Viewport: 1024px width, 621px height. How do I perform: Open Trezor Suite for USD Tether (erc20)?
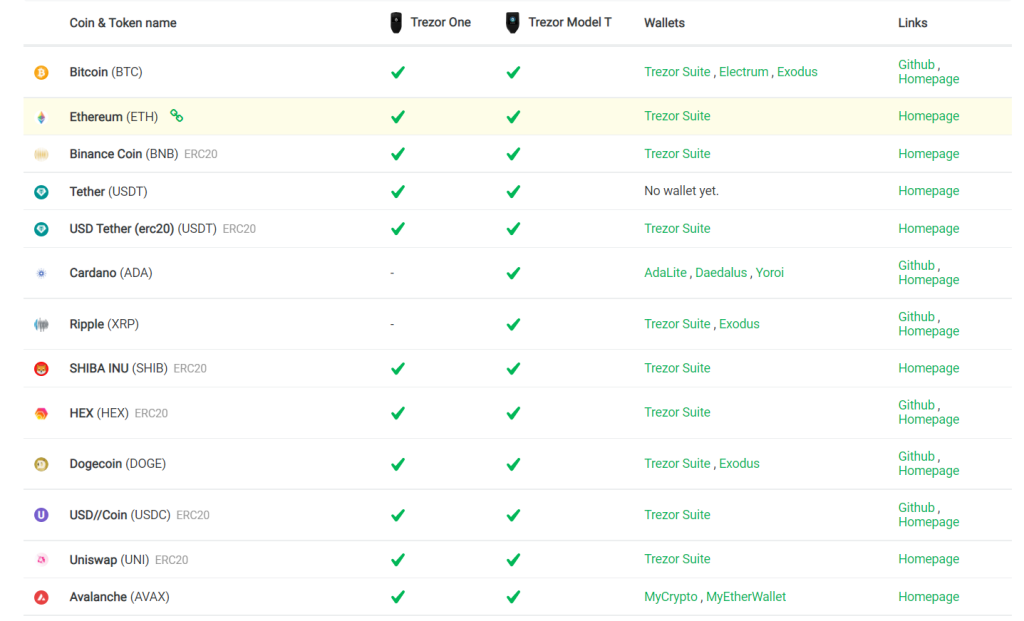click(x=677, y=229)
